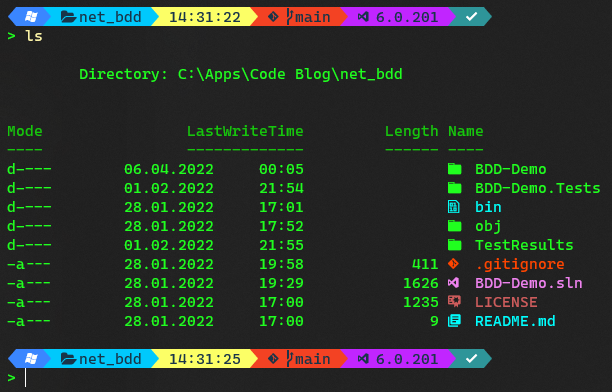The image size is (612, 392).
Task: Click the Length column header
Action: click(411, 132)
